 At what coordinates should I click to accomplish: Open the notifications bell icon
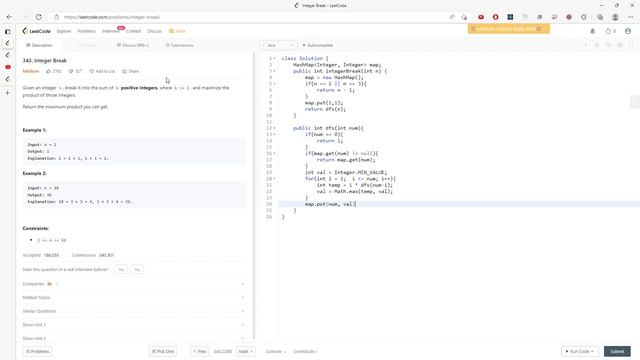tap(593, 31)
